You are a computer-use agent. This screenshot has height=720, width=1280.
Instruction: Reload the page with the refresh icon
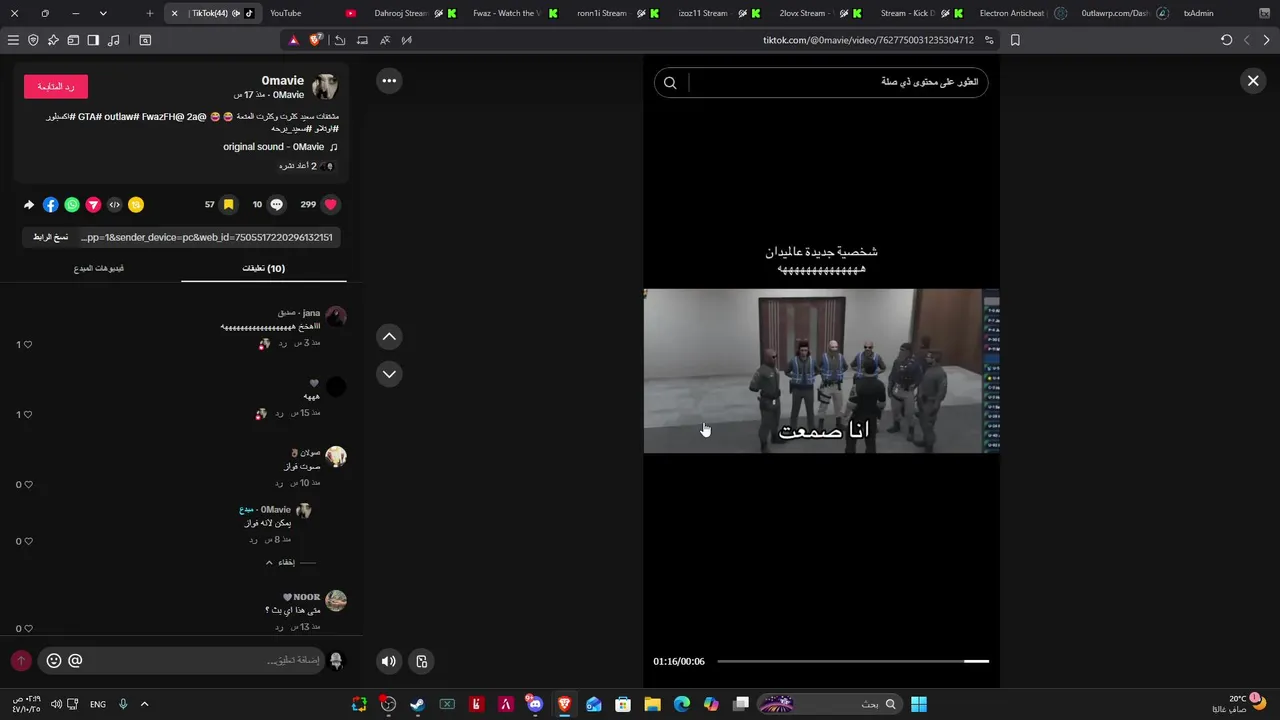point(1227,40)
